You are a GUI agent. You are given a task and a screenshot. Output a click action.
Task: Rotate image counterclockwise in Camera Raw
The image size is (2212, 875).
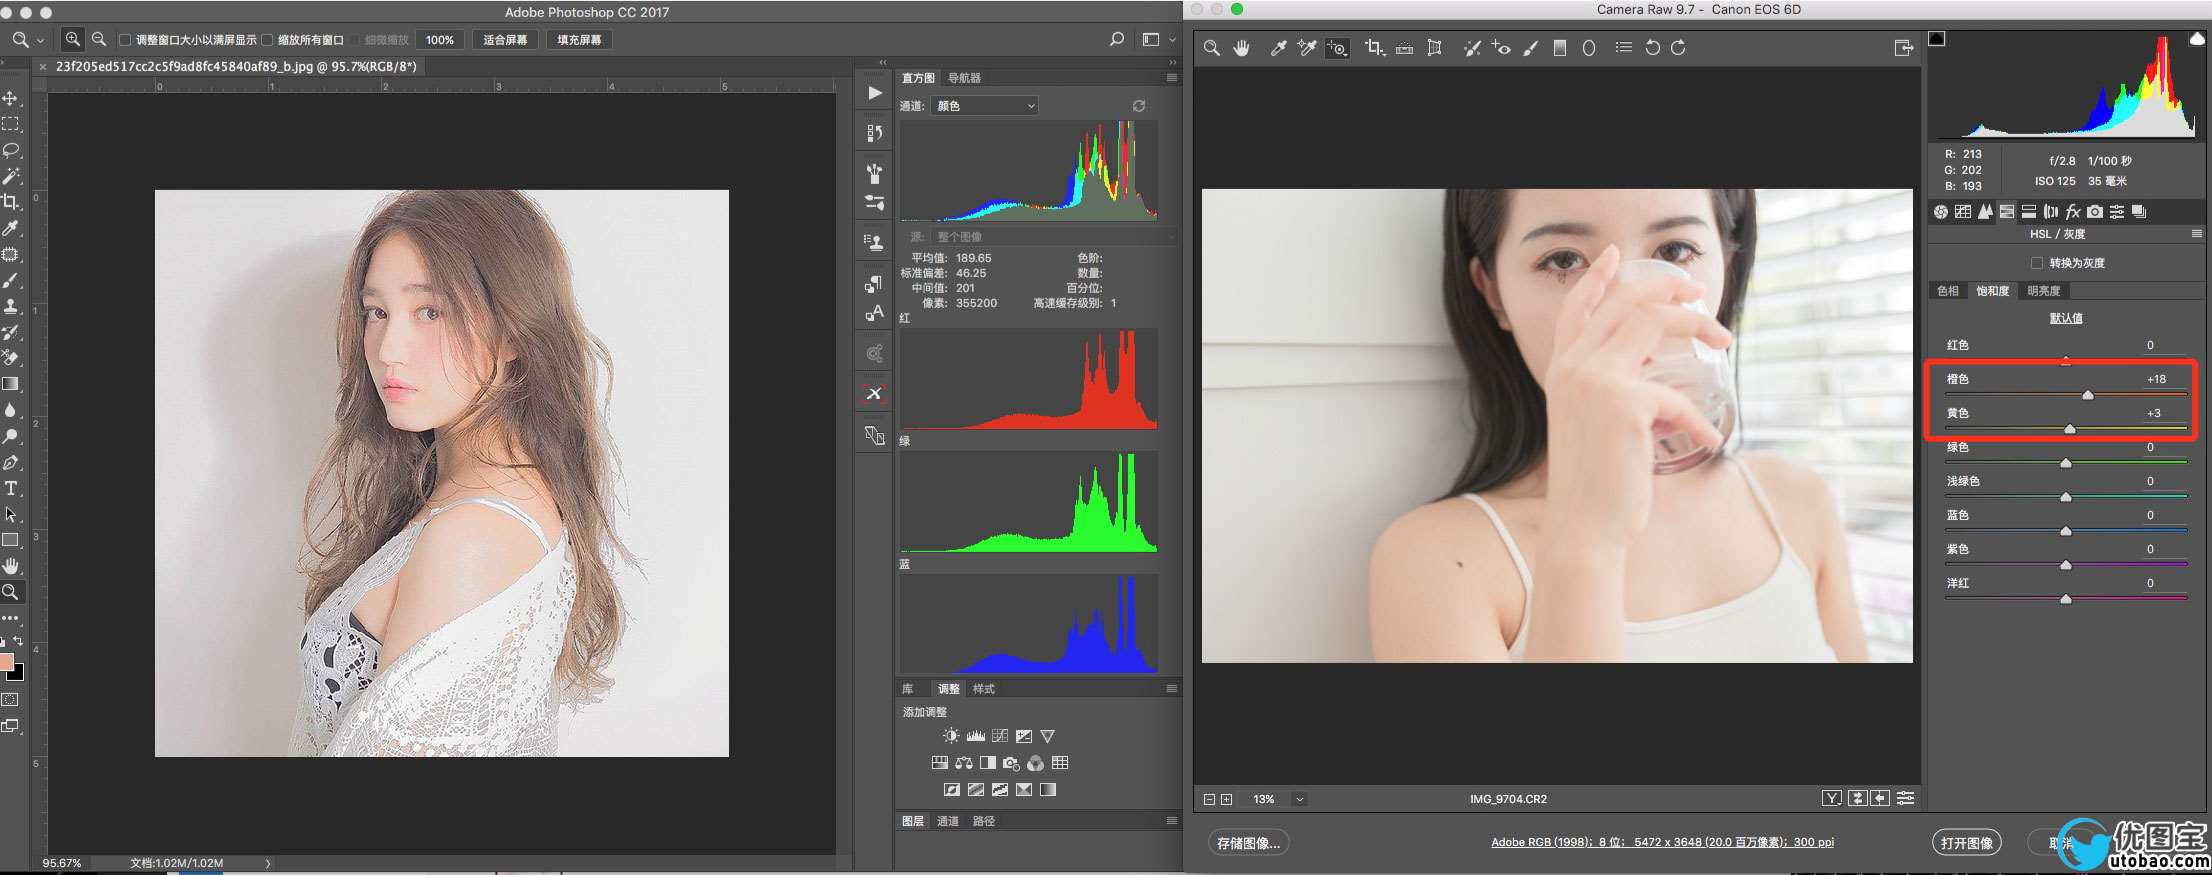click(1652, 48)
